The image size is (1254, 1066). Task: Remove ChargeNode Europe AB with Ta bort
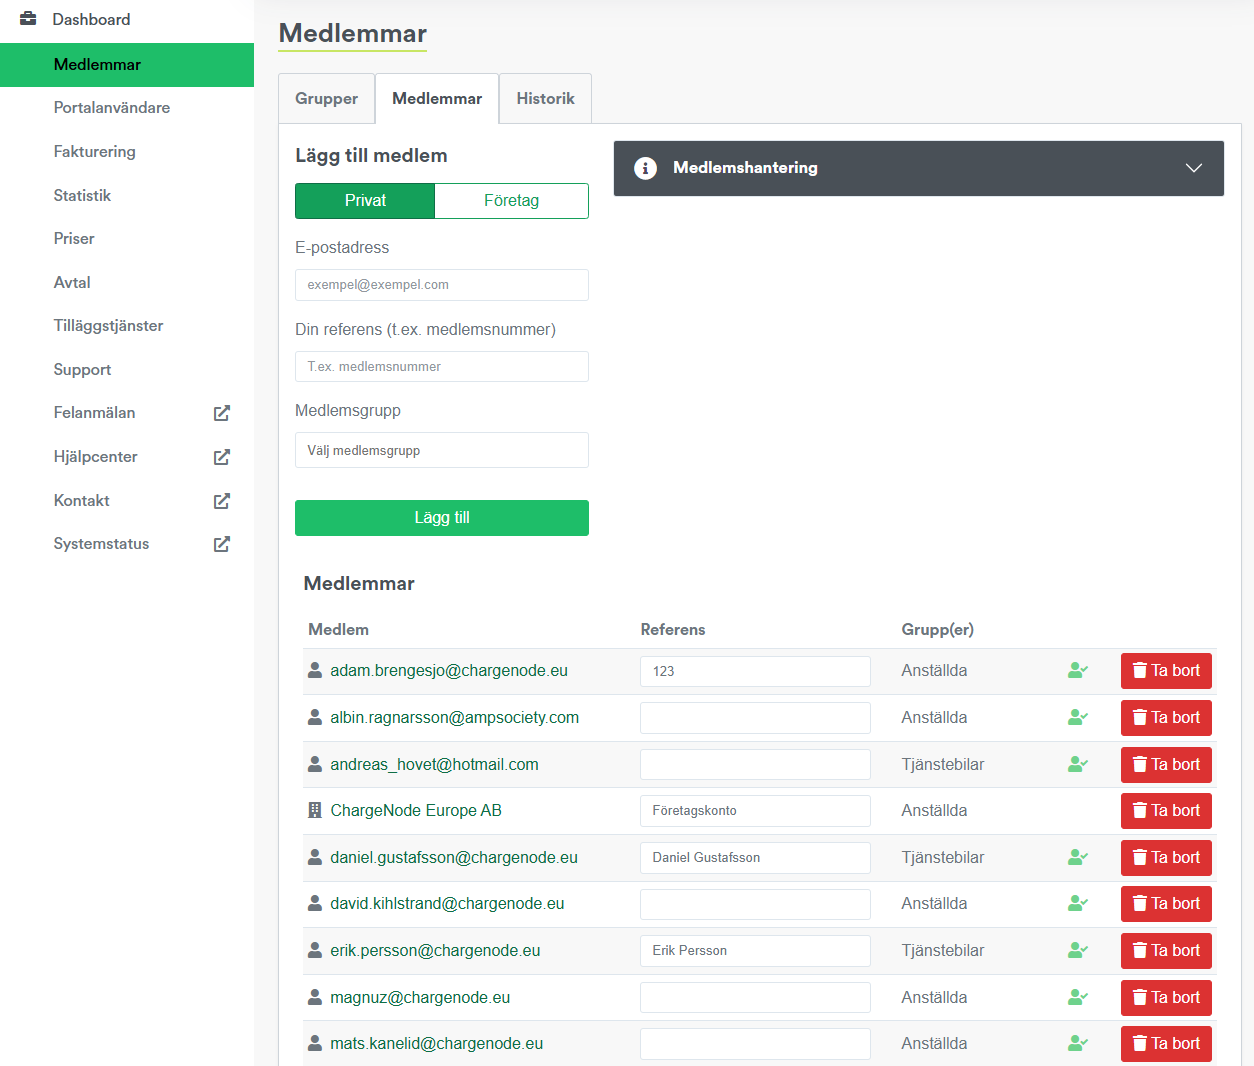(1165, 811)
